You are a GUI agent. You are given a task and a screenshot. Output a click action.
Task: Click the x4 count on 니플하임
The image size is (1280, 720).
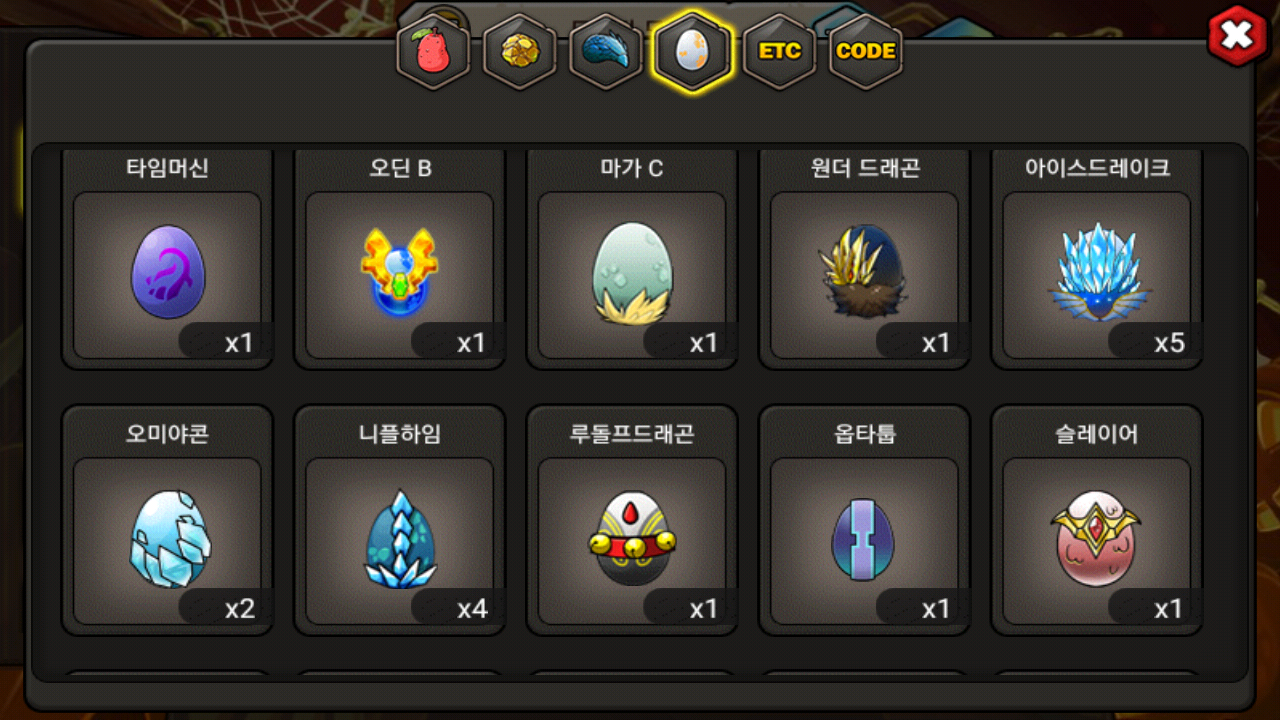[x=472, y=609]
